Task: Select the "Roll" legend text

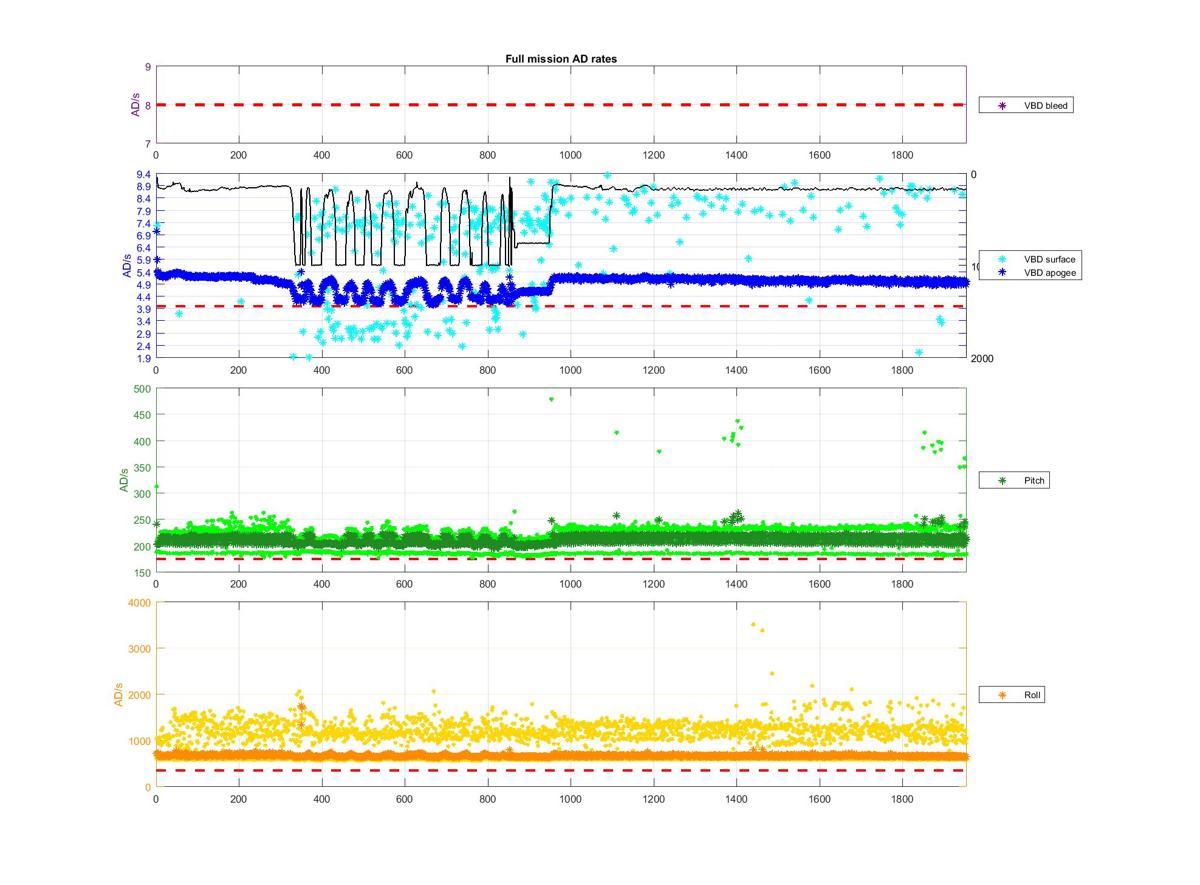Action: coord(1032,694)
